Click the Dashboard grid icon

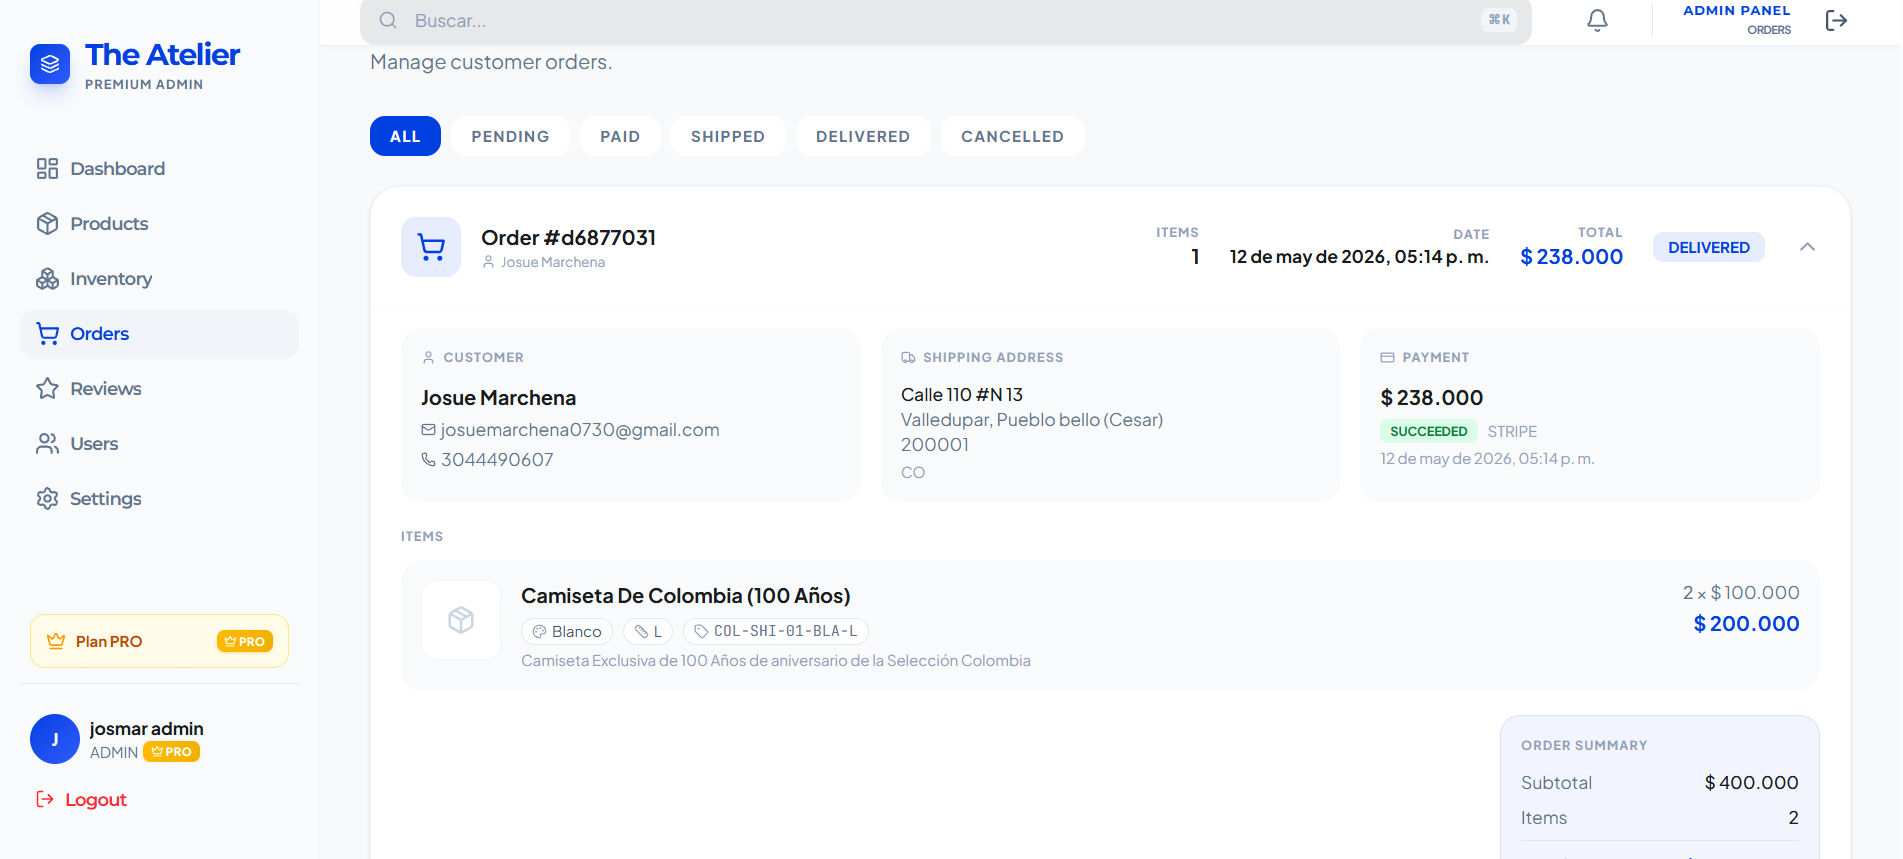(47, 169)
